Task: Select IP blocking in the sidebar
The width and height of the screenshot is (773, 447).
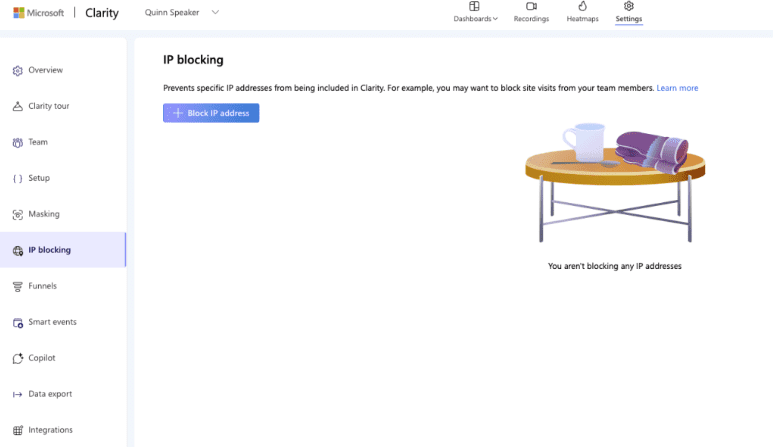Action: coord(49,250)
